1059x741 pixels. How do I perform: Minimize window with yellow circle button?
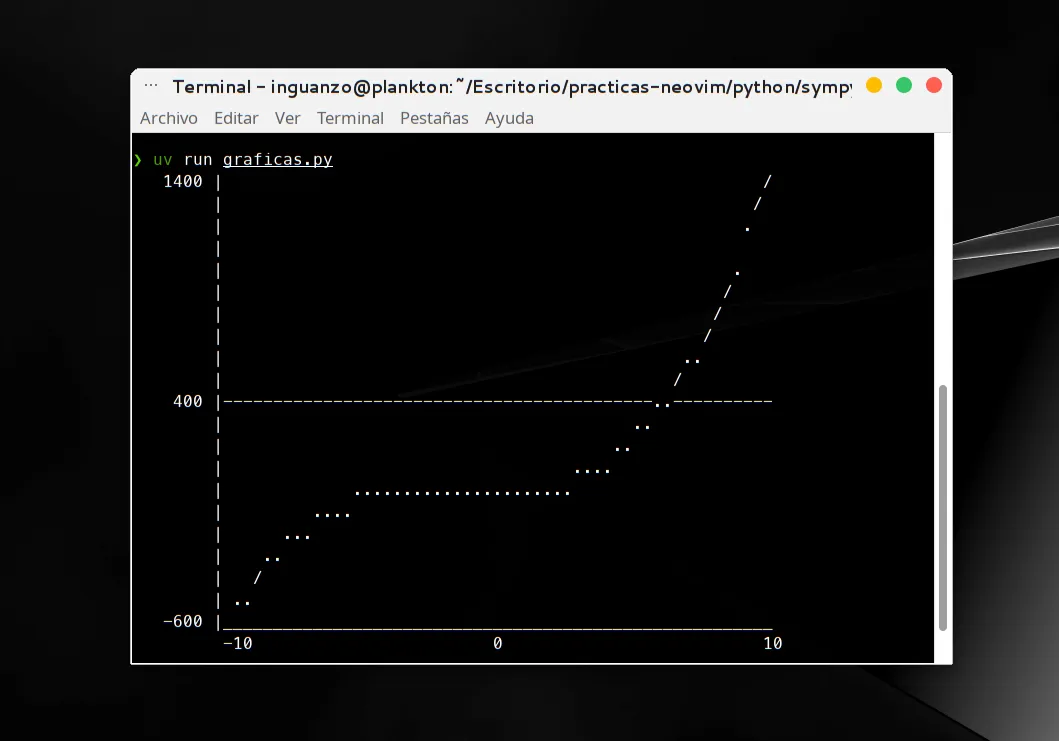(x=874, y=85)
